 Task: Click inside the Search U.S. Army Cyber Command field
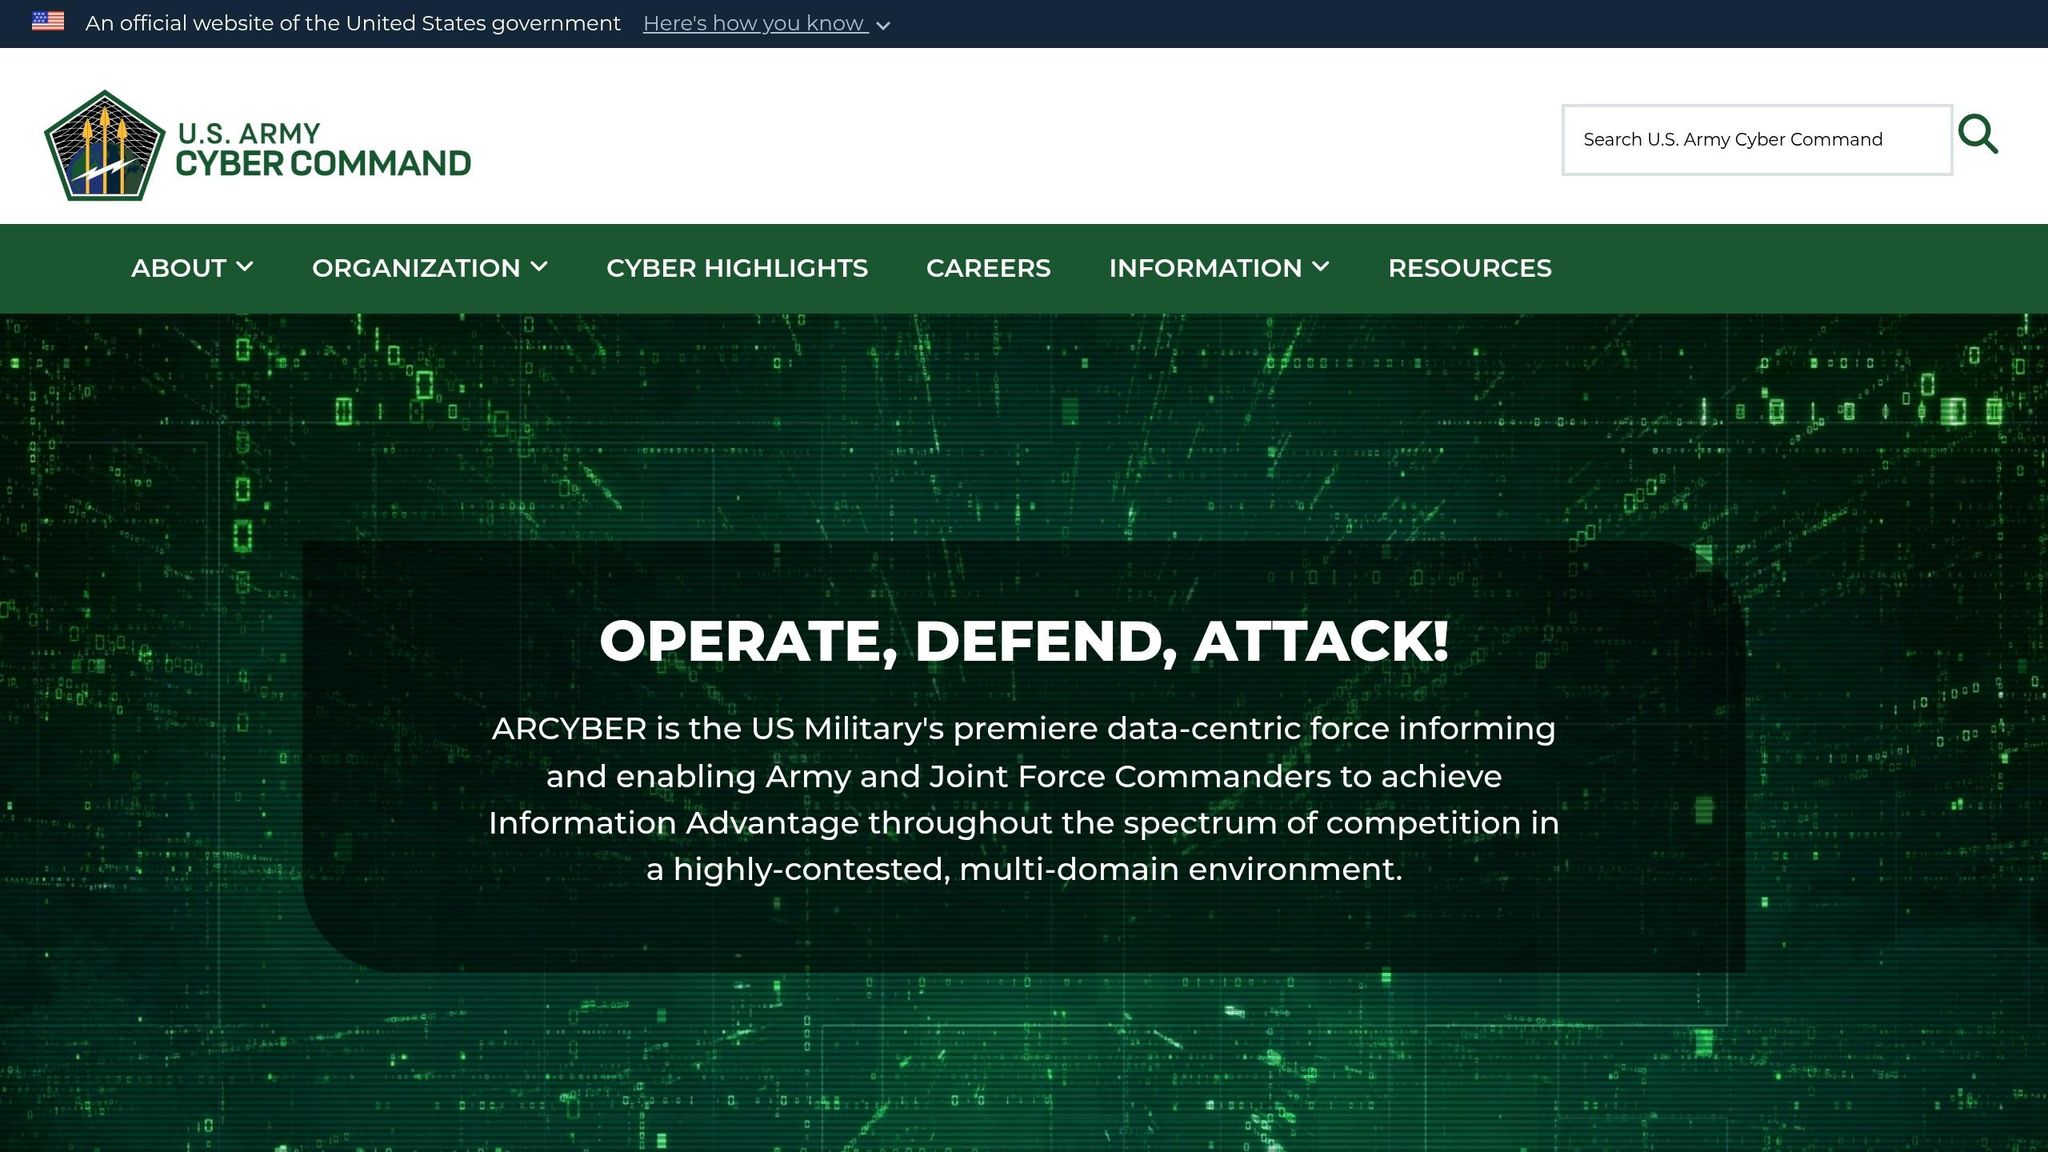point(1755,139)
